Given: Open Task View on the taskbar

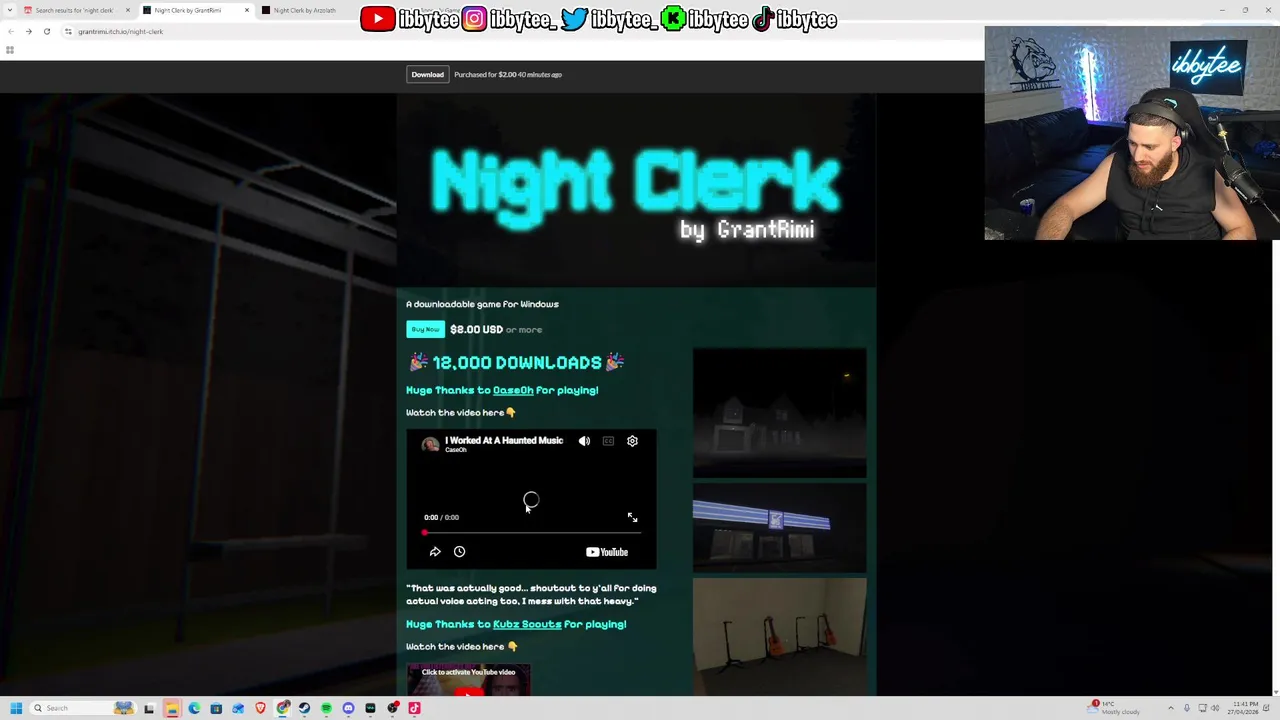Looking at the screenshot, I should [x=149, y=708].
